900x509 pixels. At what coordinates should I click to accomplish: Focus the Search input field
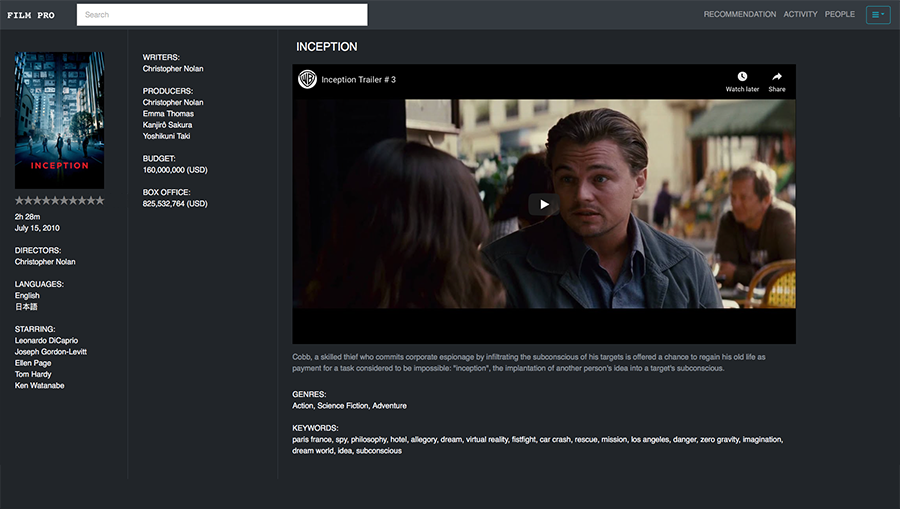(x=222, y=15)
